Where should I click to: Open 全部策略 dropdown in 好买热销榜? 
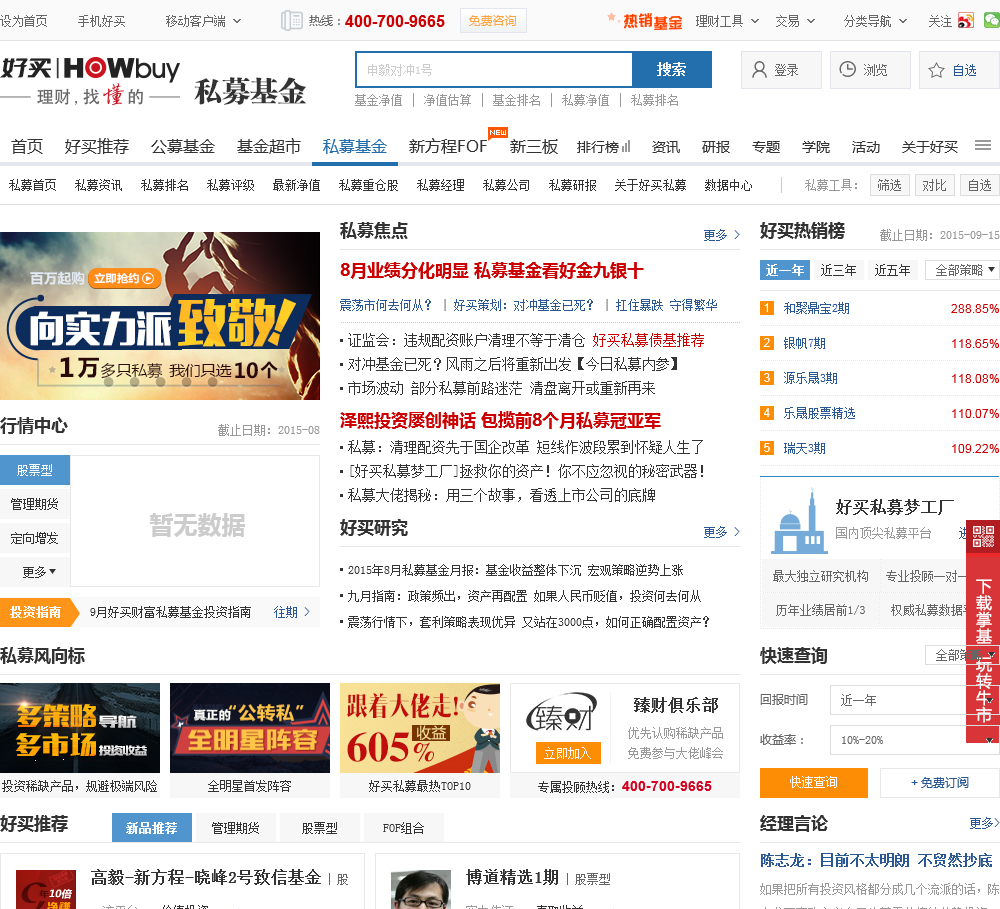coord(963,270)
